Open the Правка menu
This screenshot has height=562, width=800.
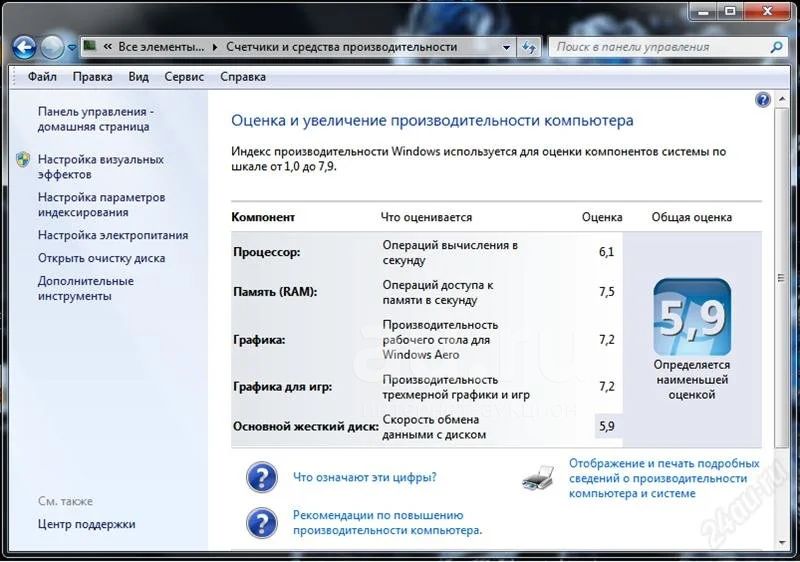tap(92, 77)
